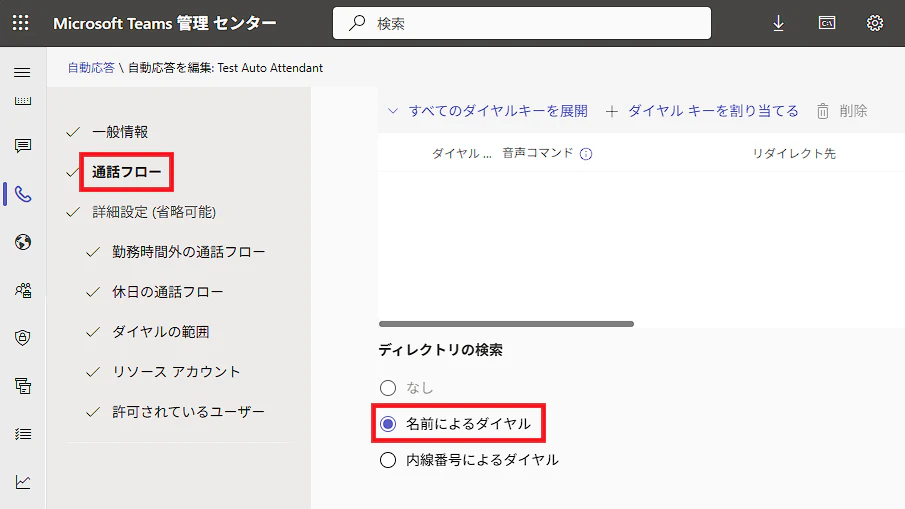Image resolution: width=905 pixels, height=509 pixels.
Task: Click info icon next to 音声コマンド
Action: [586, 154]
